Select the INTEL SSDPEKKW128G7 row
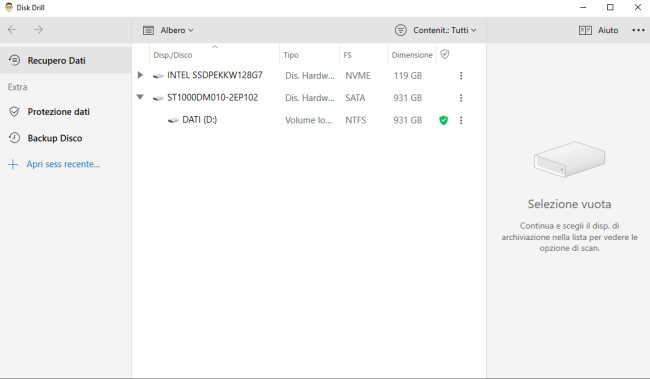Viewport: 650px width, 379px height. tap(309, 75)
